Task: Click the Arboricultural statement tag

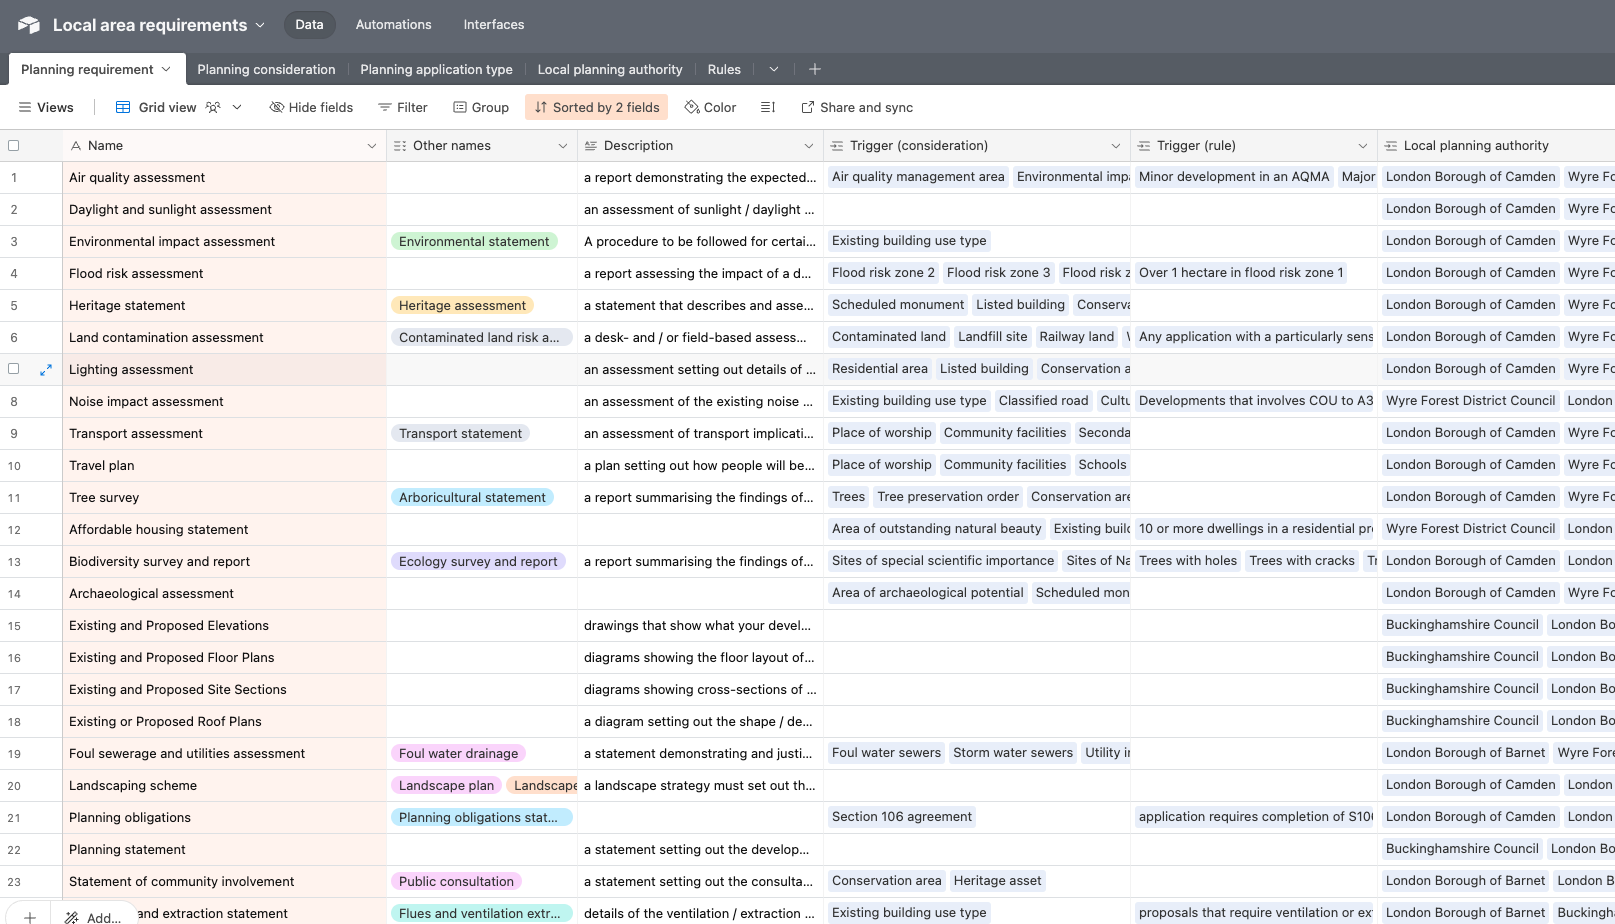Action: click(472, 497)
